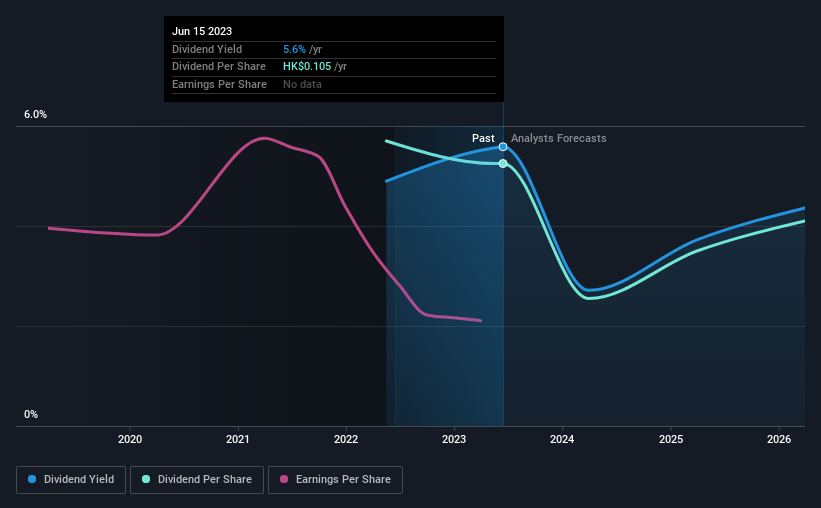Click the Earnings Per Share row label in tooltip
This screenshot has width=821, height=508.
(x=219, y=84)
